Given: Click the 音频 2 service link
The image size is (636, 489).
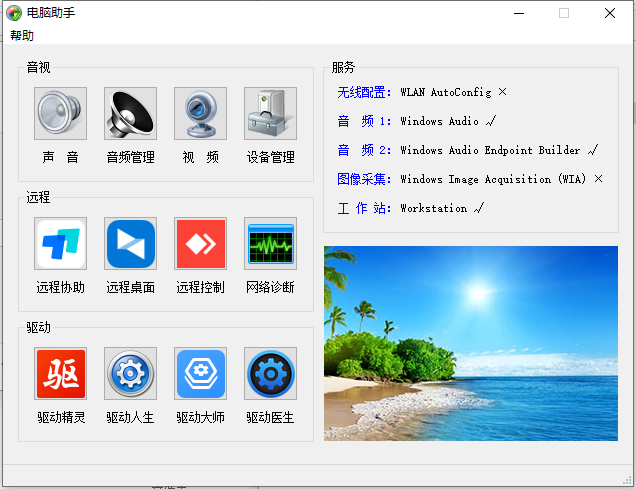Looking at the screenshot, I should [x=364, y=150].
